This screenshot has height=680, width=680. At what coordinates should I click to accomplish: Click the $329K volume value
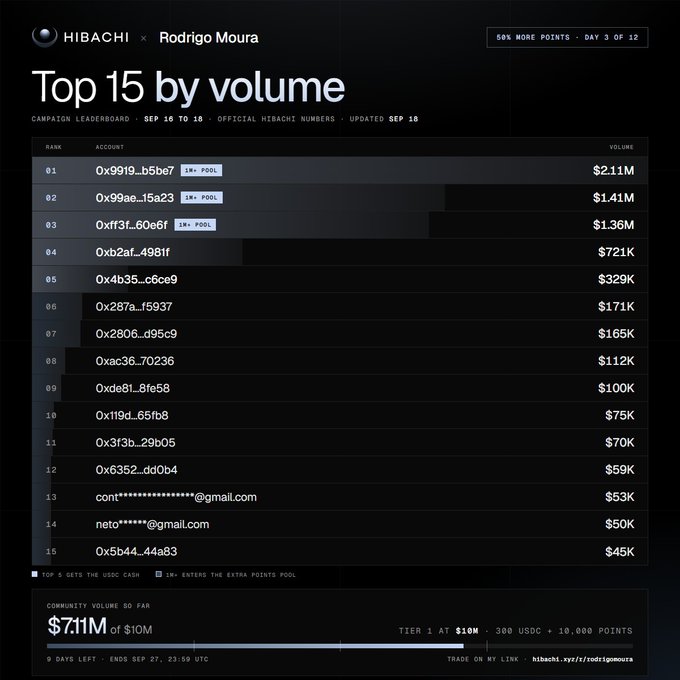coord(616,279)
